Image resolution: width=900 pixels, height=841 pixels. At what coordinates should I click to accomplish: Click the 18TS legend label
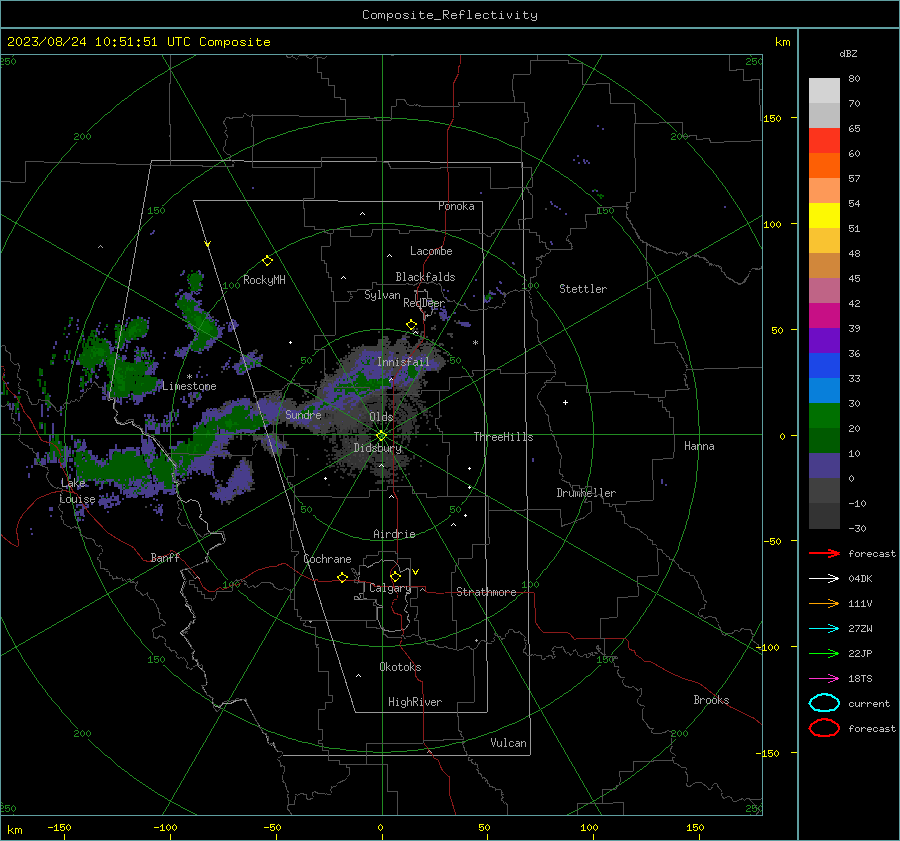860,679
